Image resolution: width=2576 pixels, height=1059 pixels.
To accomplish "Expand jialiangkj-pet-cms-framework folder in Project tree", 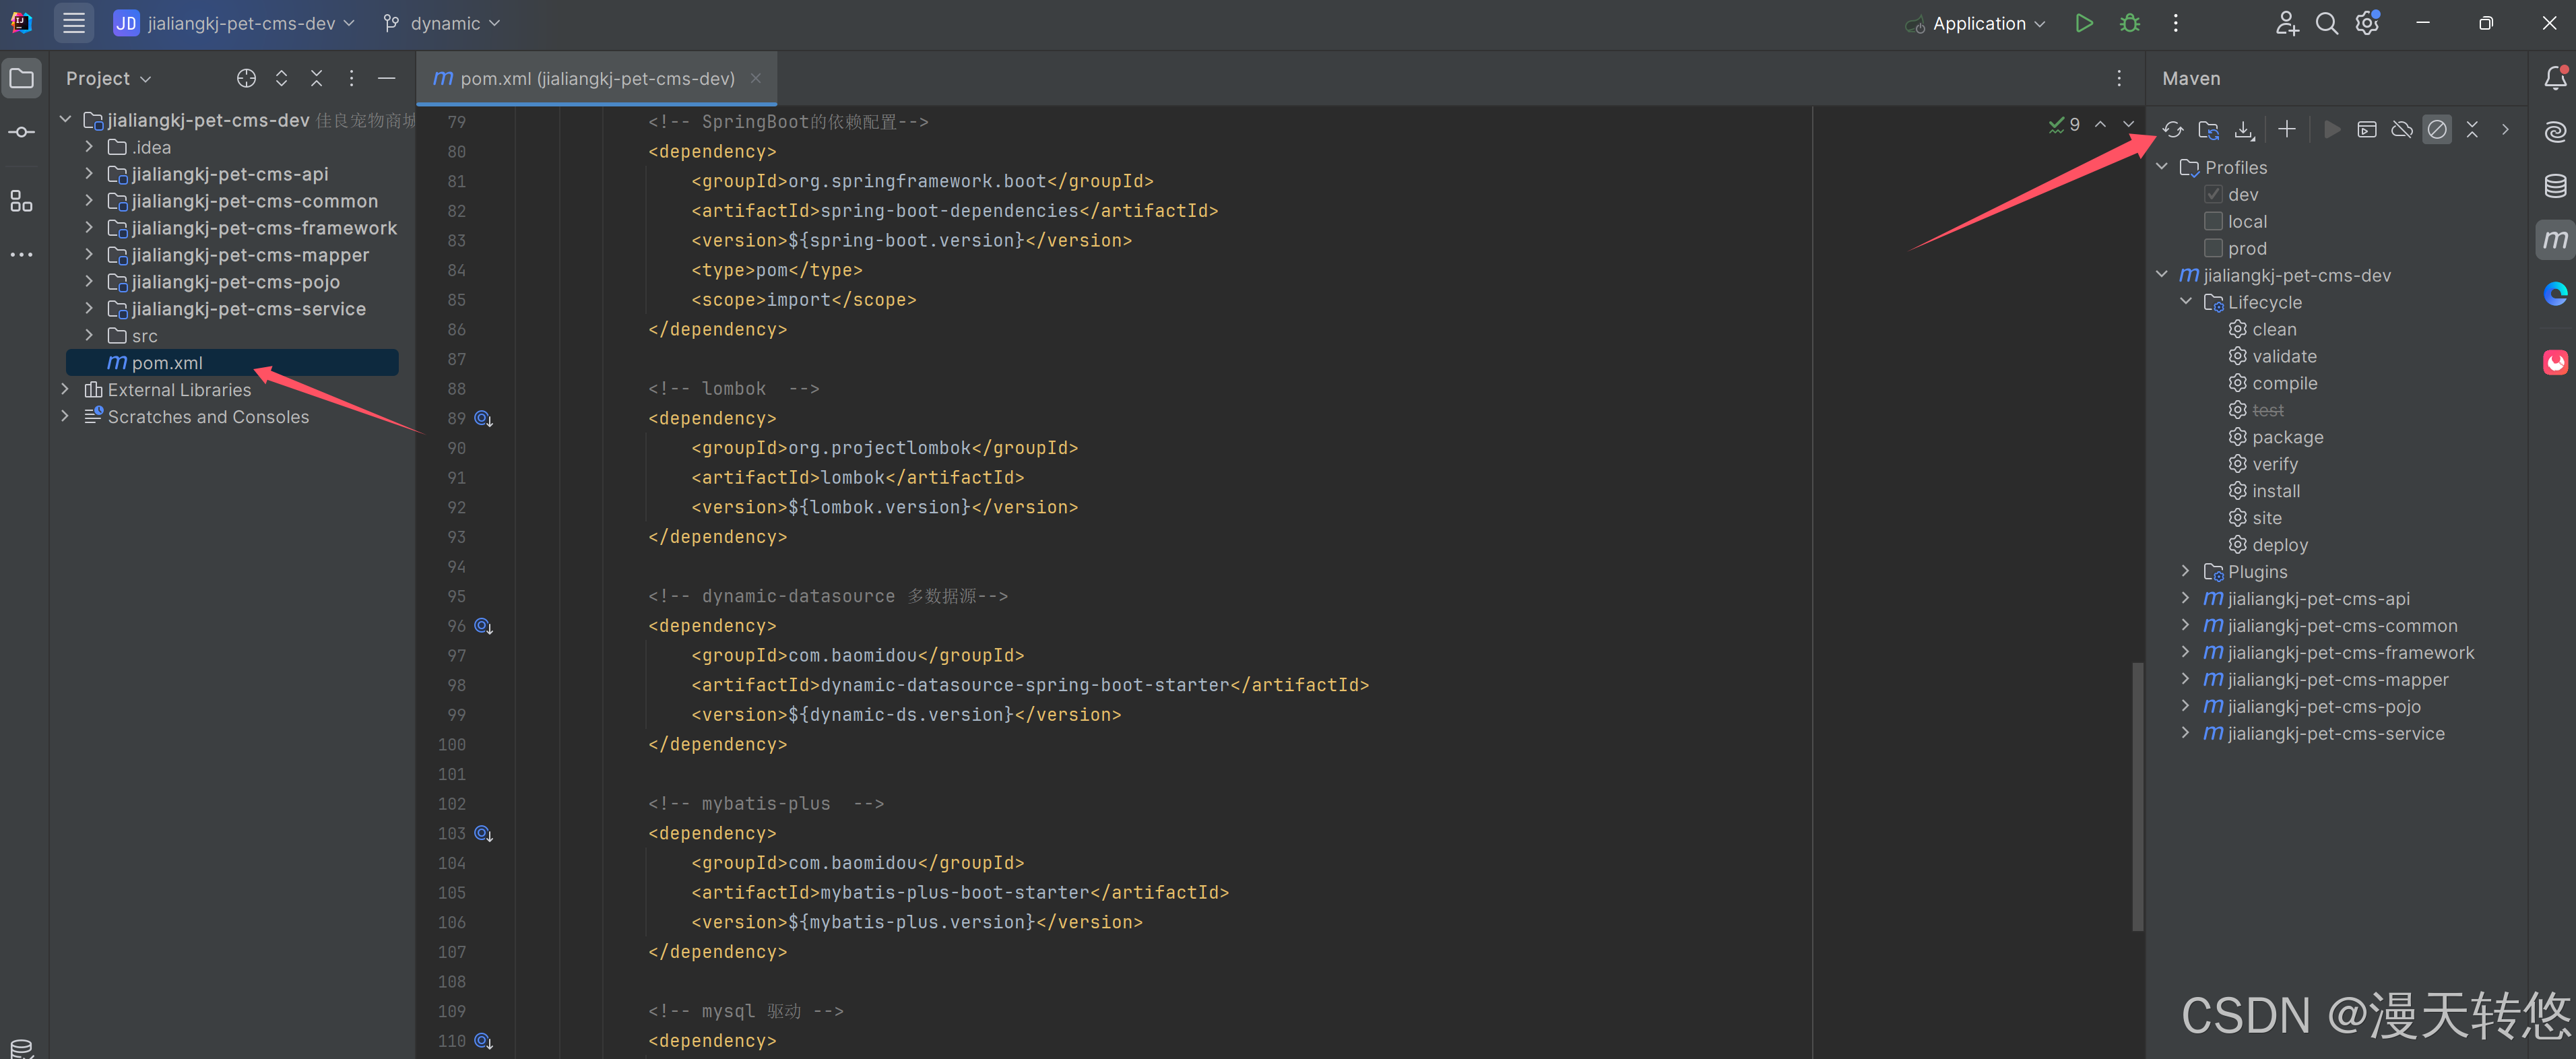I will pyautogui.click(x=89, y=228).
